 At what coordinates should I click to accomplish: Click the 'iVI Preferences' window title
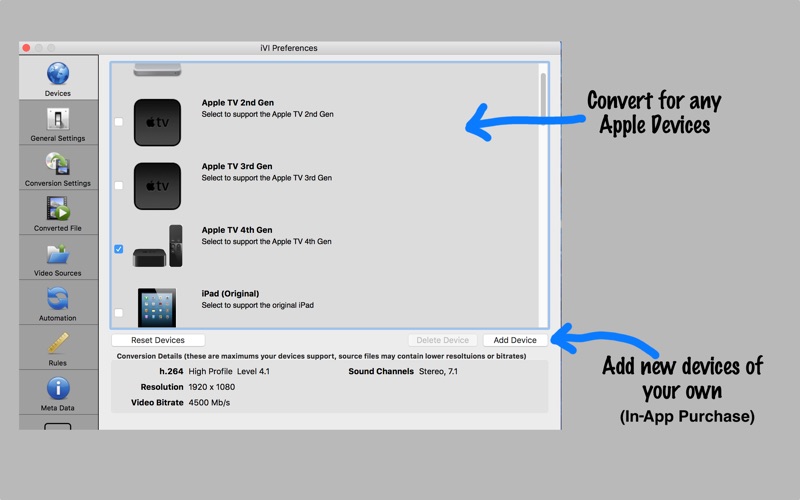point(289,48)
